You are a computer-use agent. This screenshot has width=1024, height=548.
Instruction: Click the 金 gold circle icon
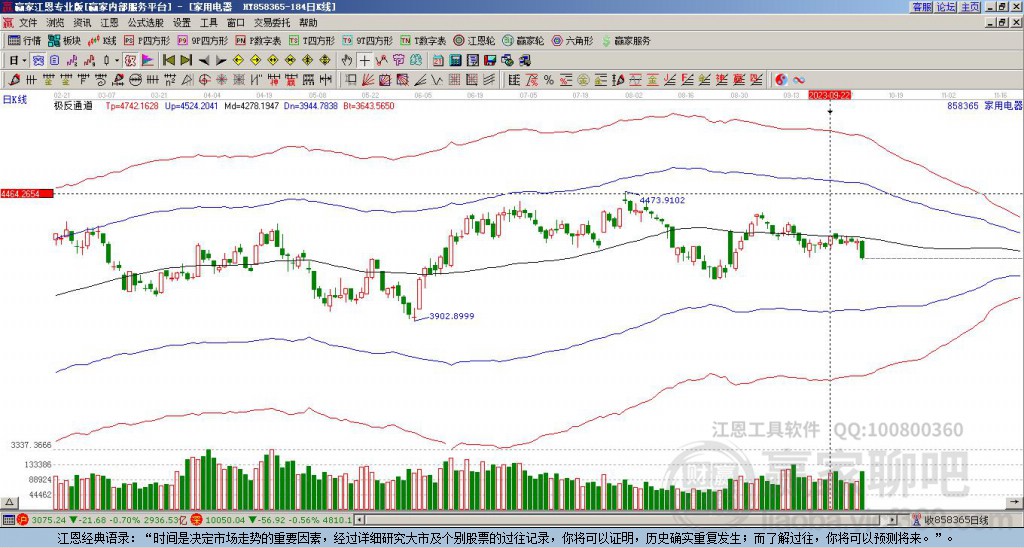(x=583, y=80)
